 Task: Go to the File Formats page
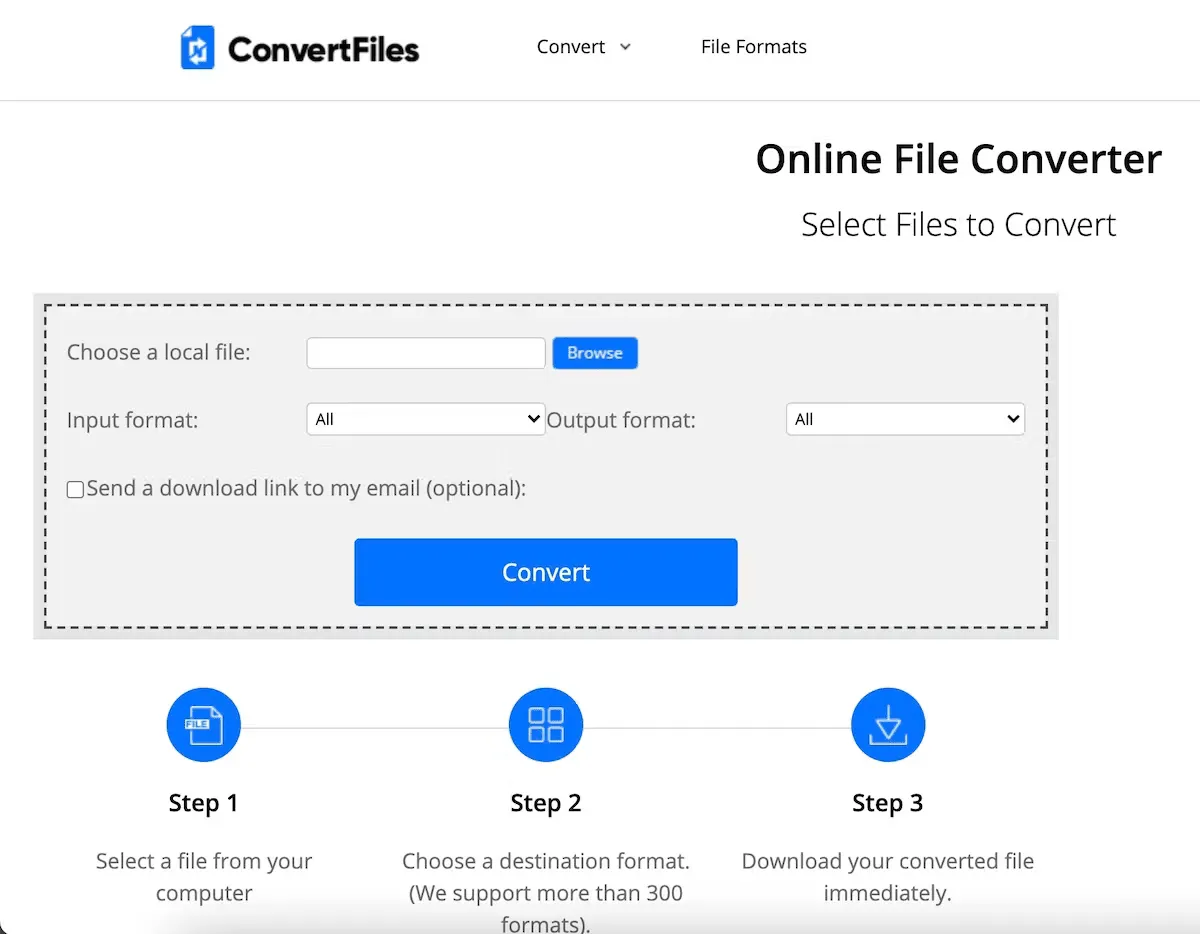coord(753,47)
